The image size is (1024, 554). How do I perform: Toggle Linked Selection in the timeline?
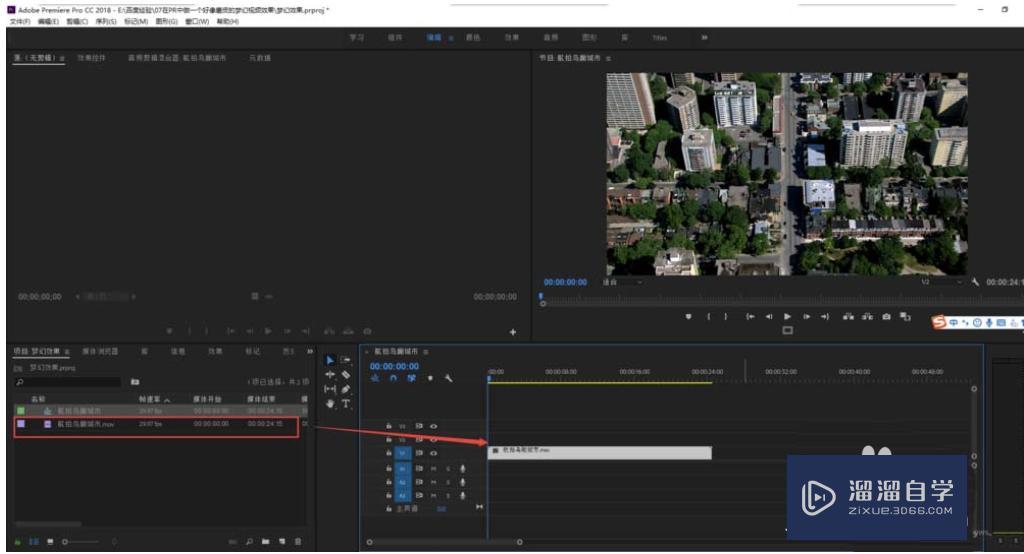pyautogui.click(x=411, y=378)
